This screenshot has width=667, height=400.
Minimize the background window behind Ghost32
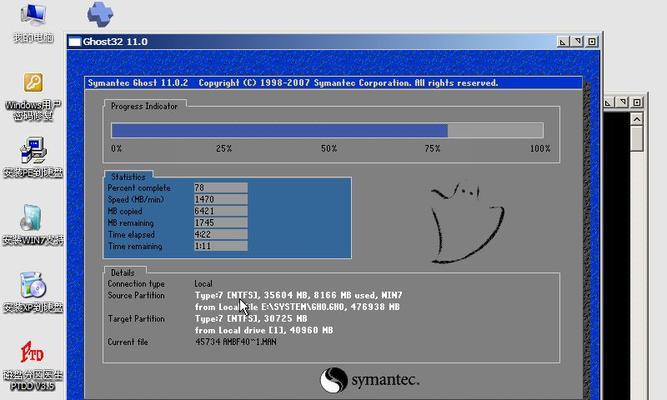tap(608, 102)
